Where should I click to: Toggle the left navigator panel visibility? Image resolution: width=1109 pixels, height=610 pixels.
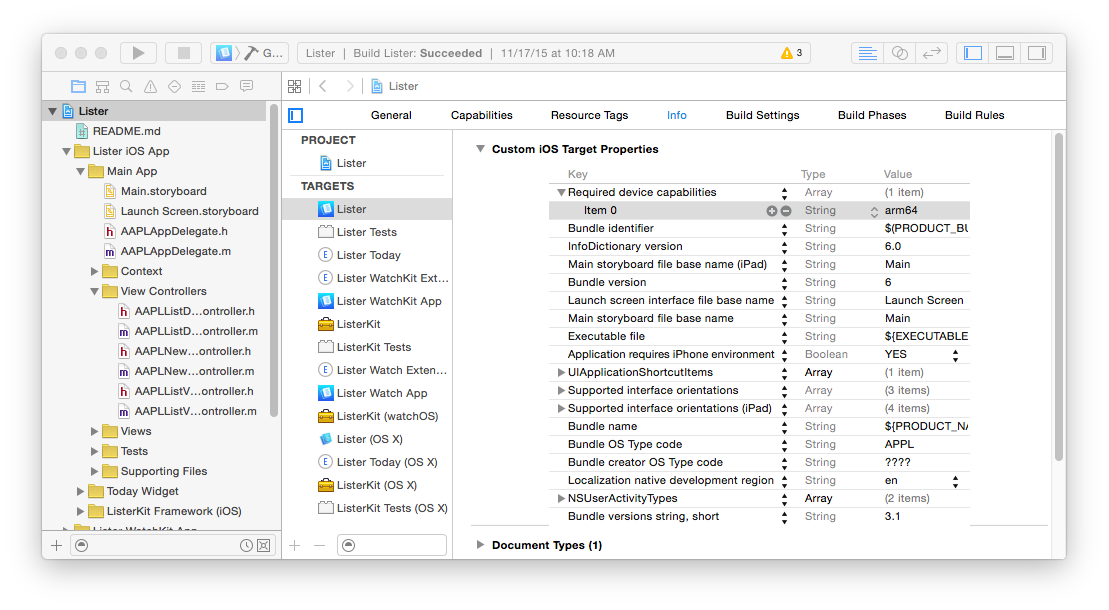coord(972,53)
